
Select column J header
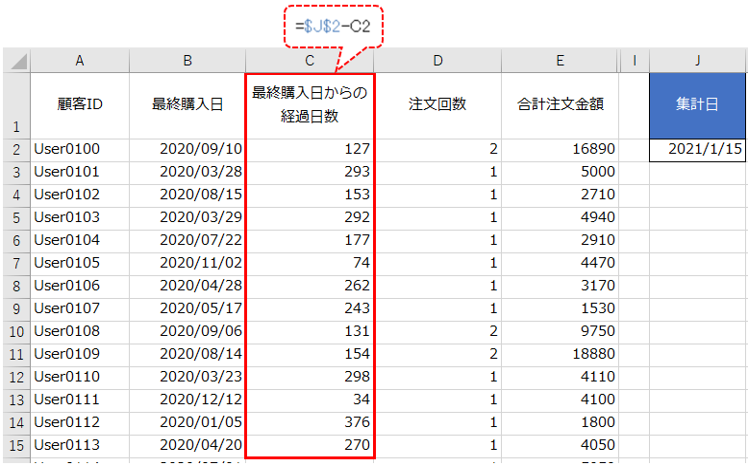pyautogui.click(x=697, y=61)
